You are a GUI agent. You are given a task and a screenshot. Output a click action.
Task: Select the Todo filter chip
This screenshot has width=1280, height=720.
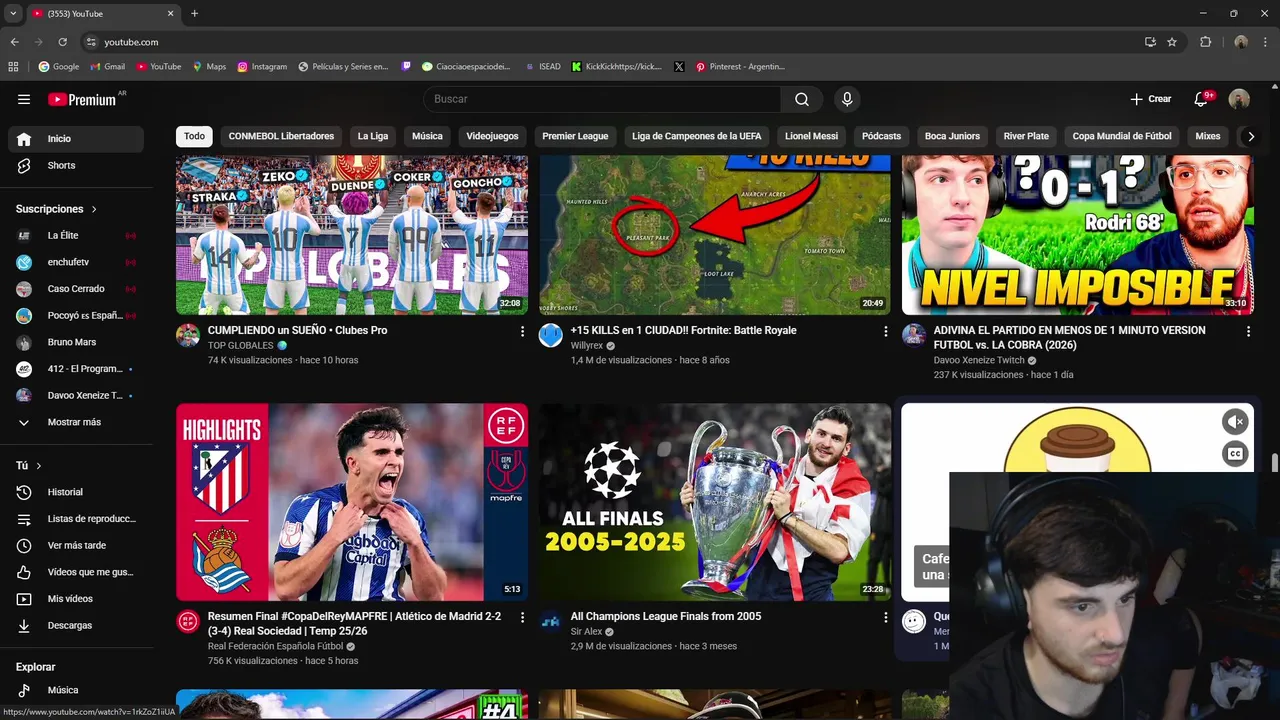click(194, 136)
